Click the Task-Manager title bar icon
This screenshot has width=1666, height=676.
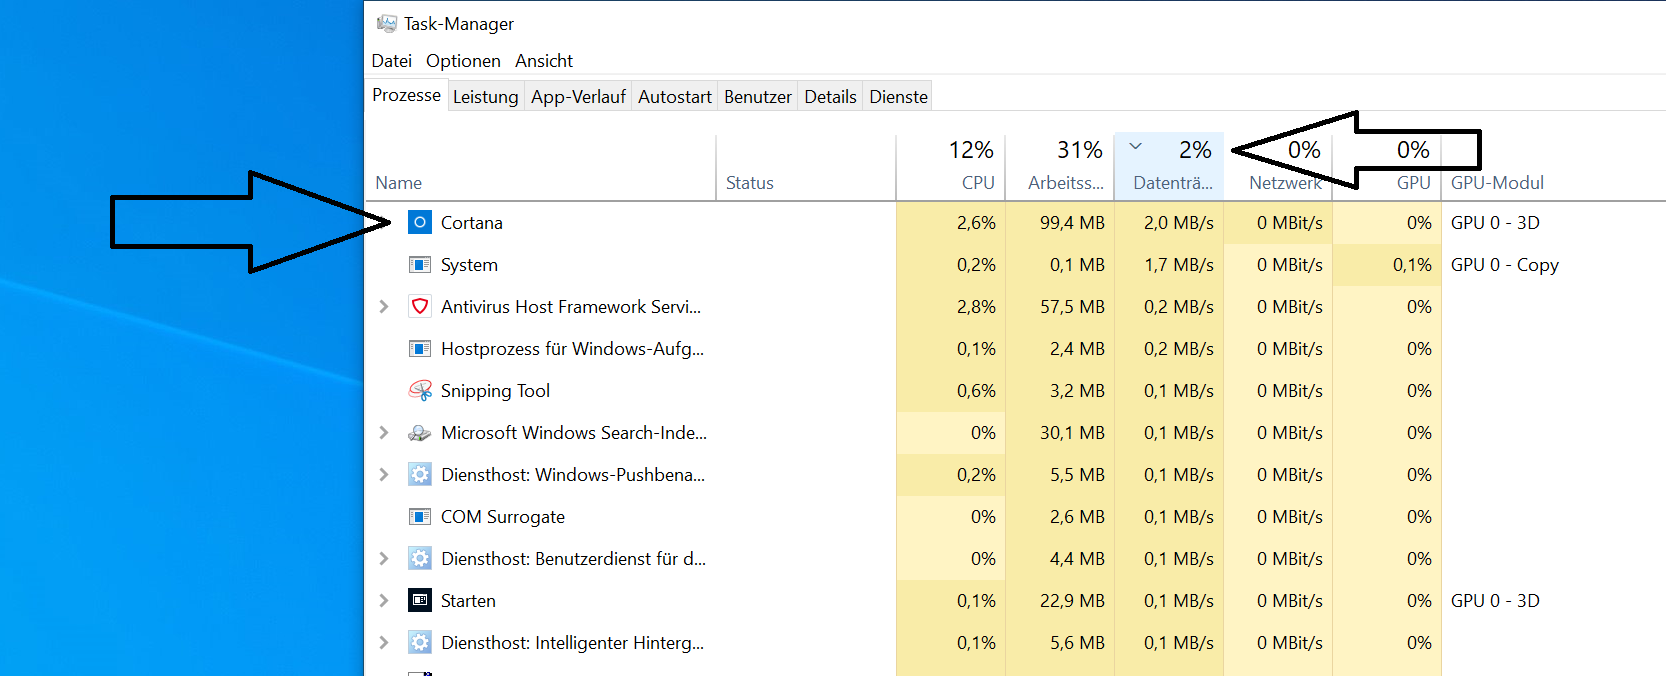pyautogui.click(x=387, y=23)
